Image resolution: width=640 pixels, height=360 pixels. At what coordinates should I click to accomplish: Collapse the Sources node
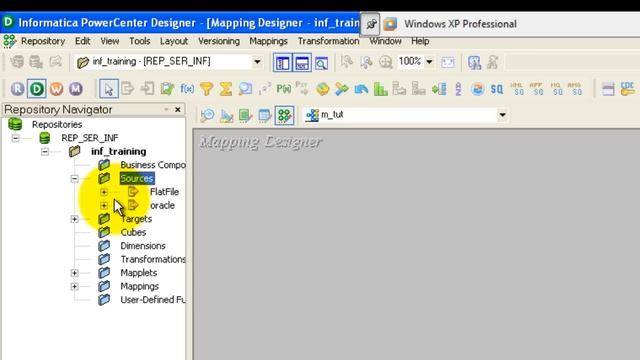pyautogui.click(x=74, y=178)
